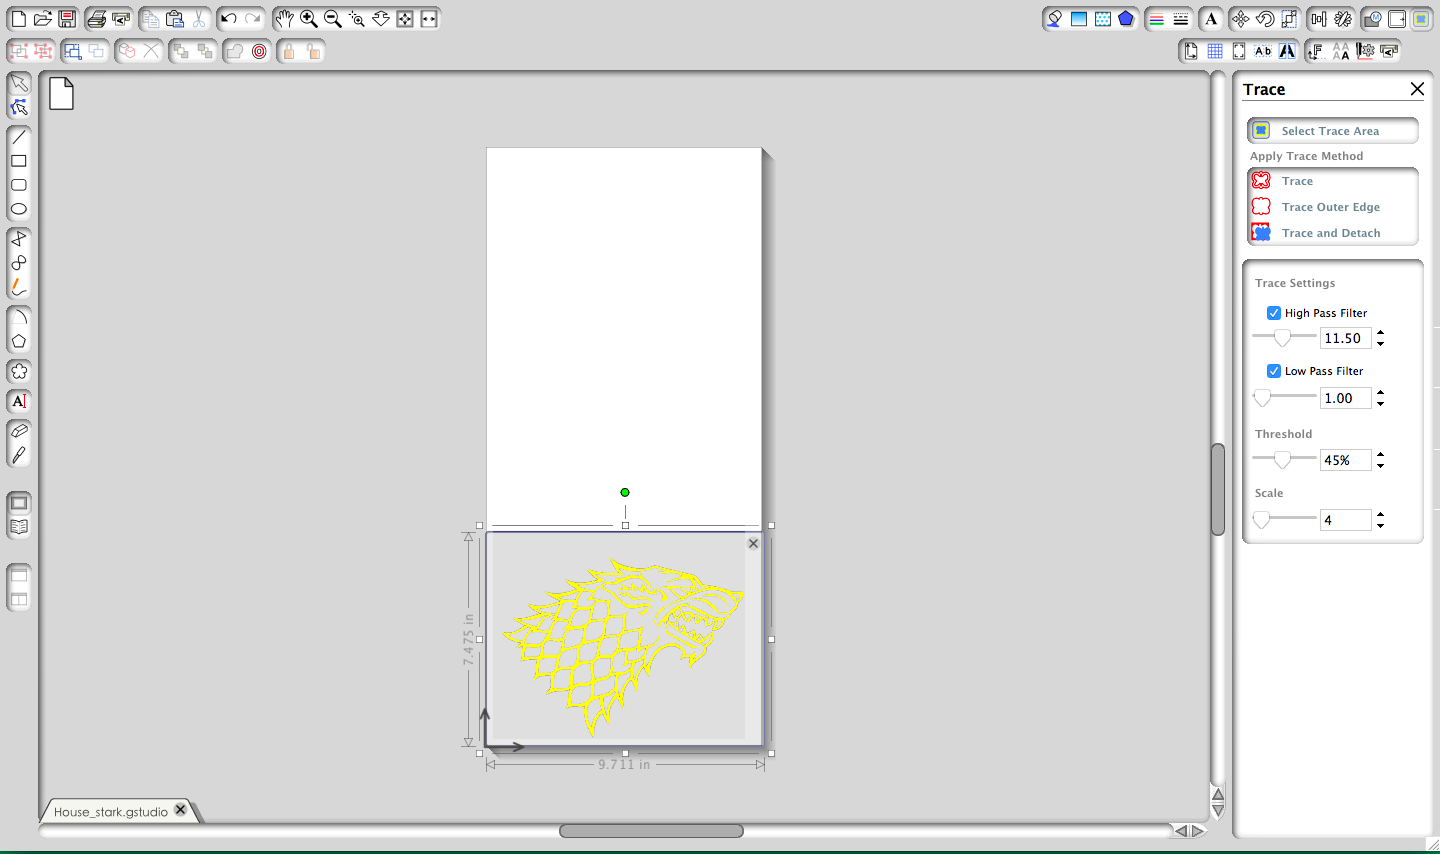
Task: Paste from clipboard icon
Action: [x=175, y=19]
